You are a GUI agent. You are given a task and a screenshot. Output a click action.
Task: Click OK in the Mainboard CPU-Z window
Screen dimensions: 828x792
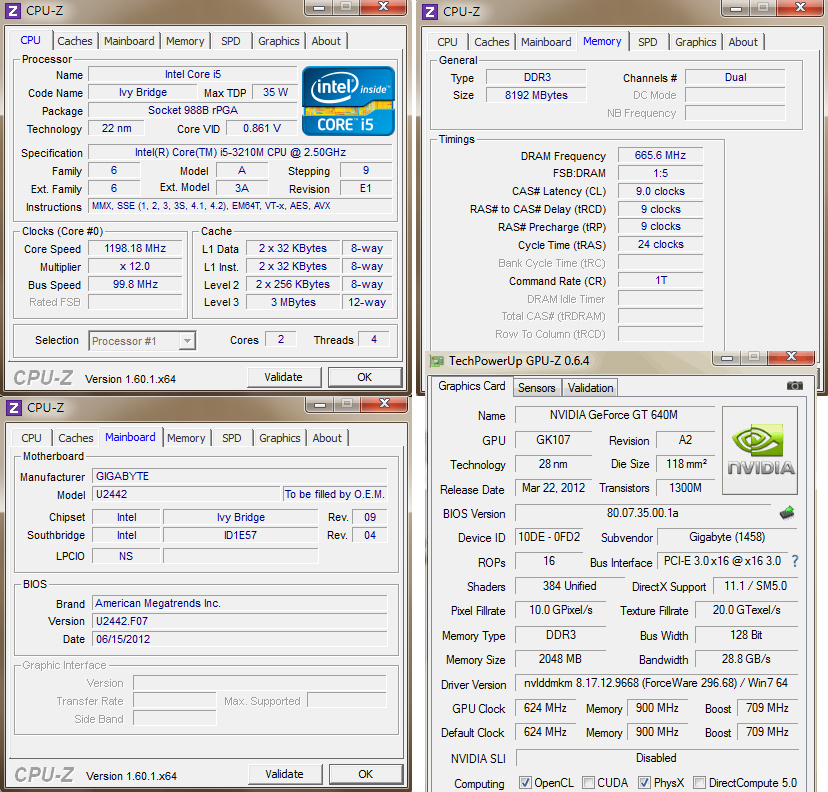[x=365, y=774]
